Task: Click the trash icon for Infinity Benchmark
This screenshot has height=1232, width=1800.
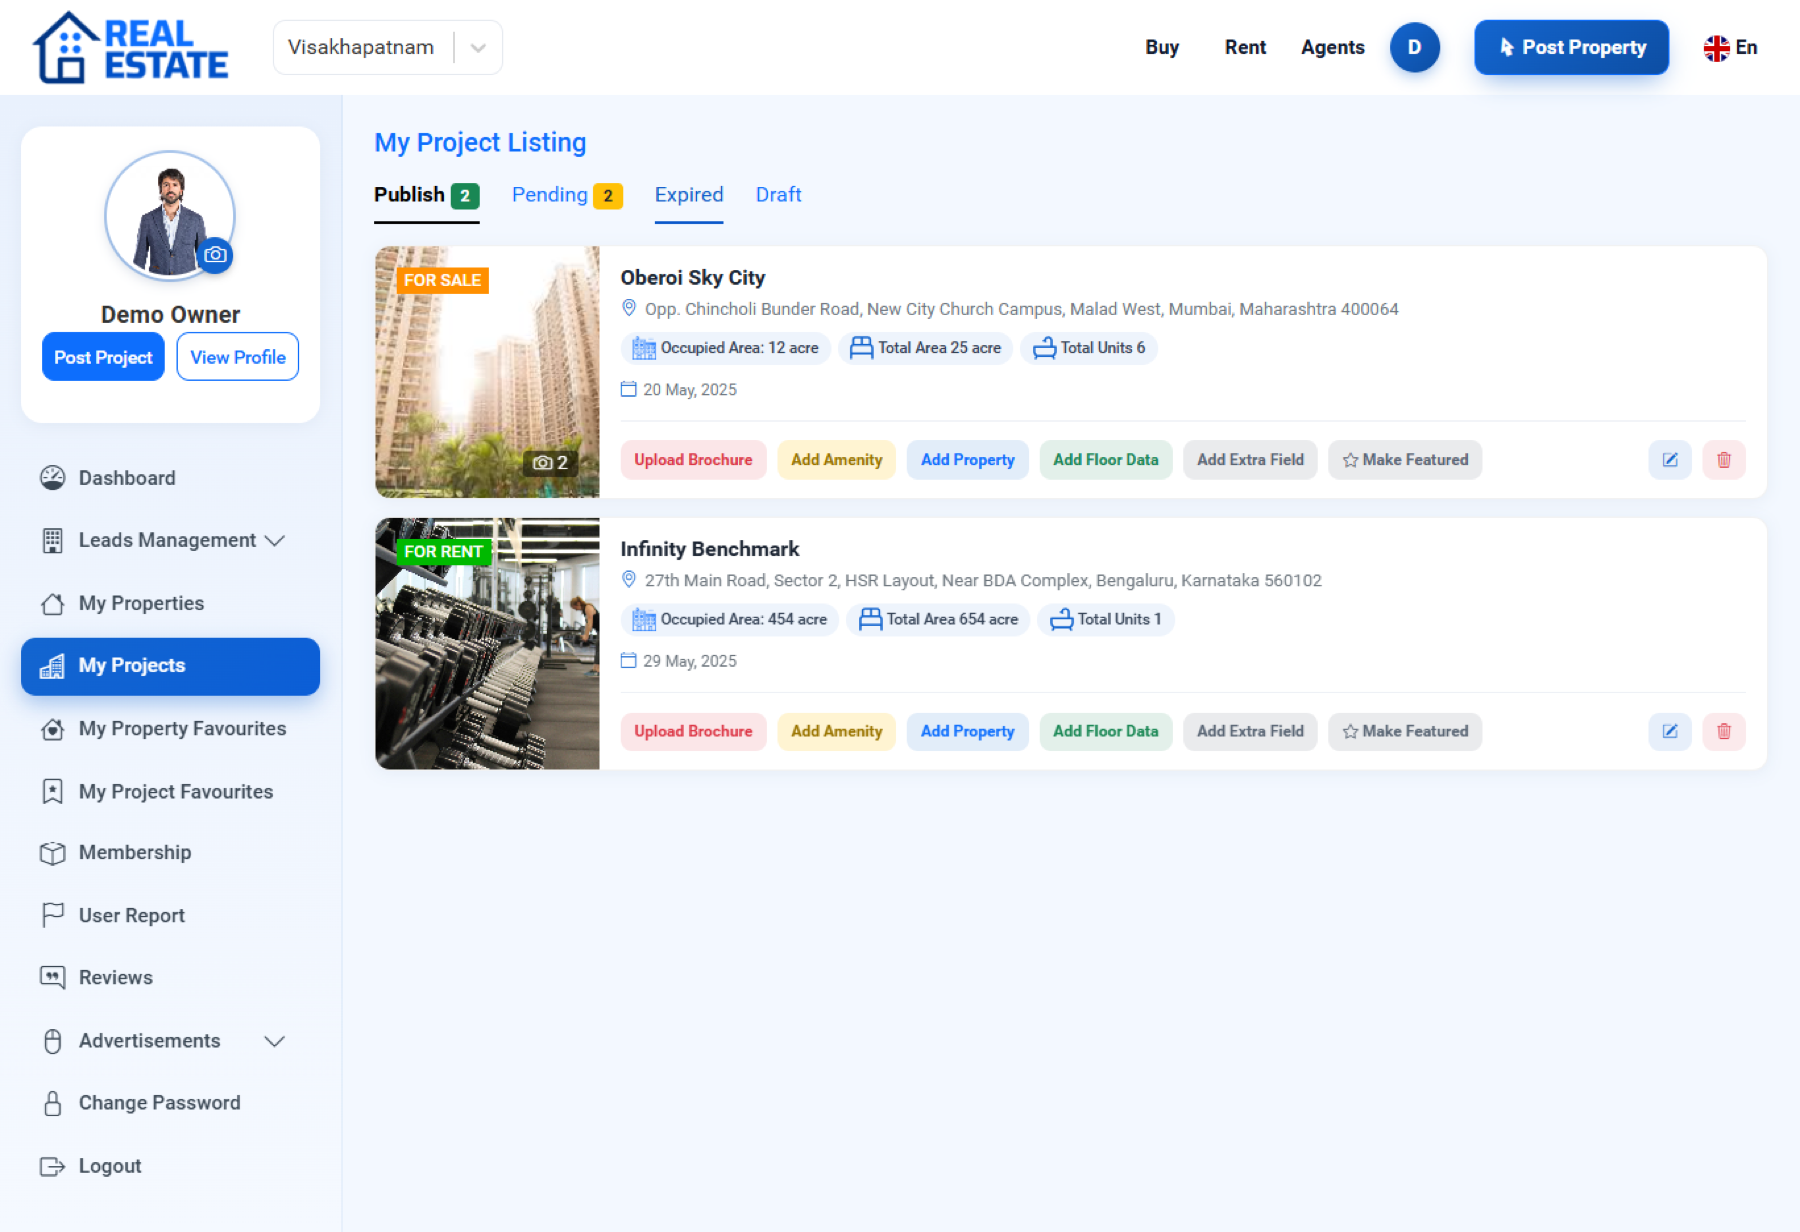Action: tap(1723, 731)
